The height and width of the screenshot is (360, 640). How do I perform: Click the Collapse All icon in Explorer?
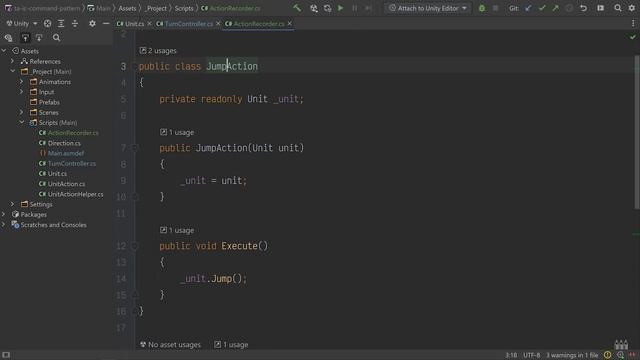click(x=75, y=24)
